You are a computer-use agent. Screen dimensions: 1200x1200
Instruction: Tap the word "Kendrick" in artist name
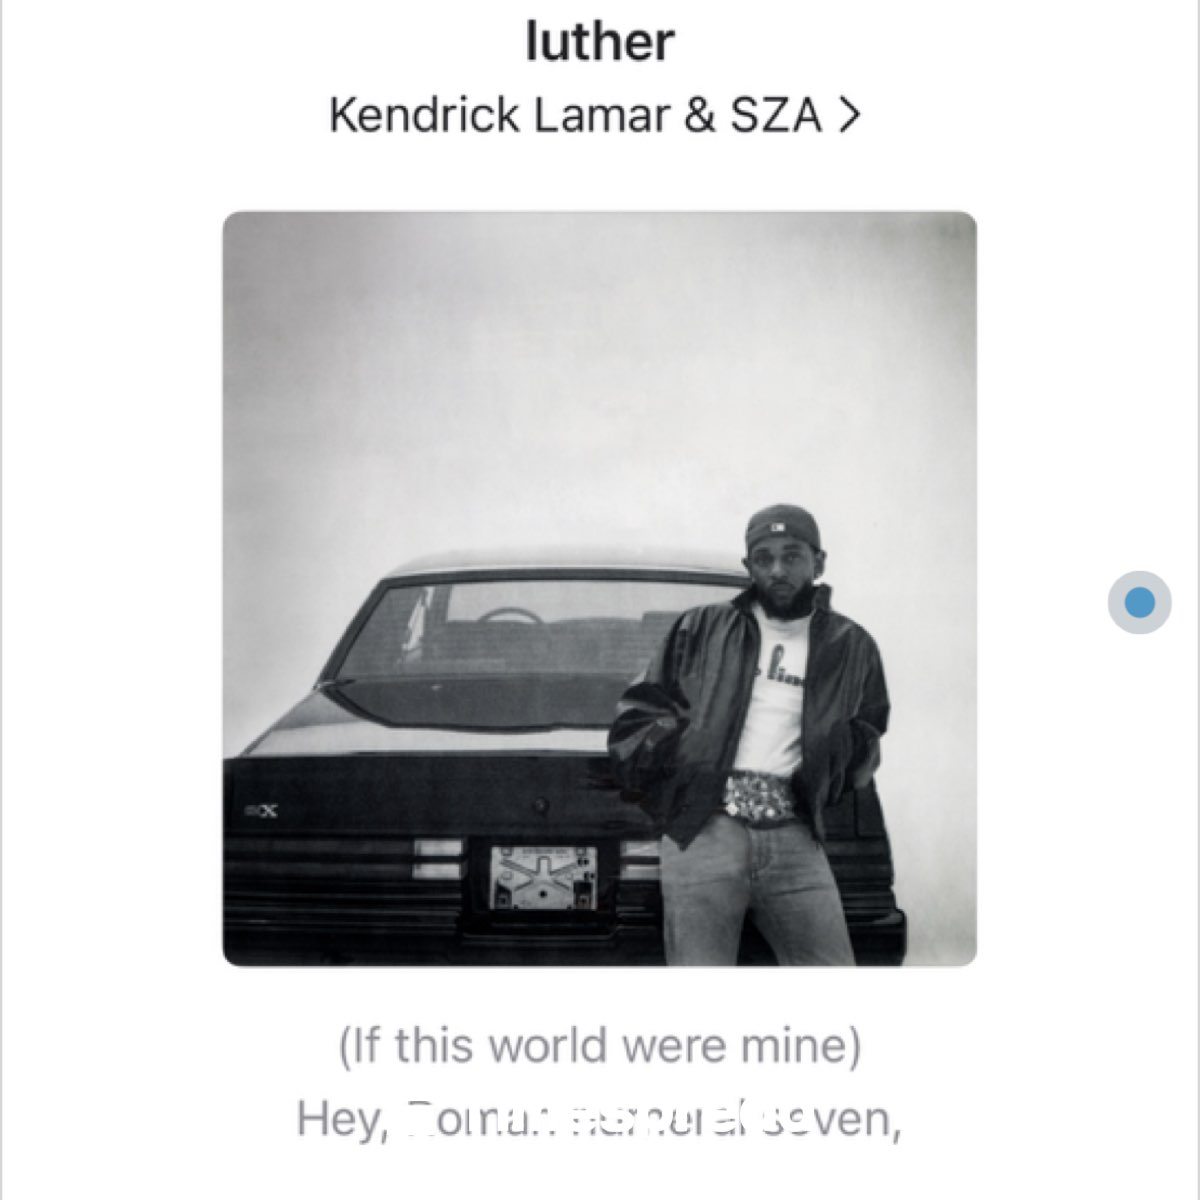(x=424, y=116)
